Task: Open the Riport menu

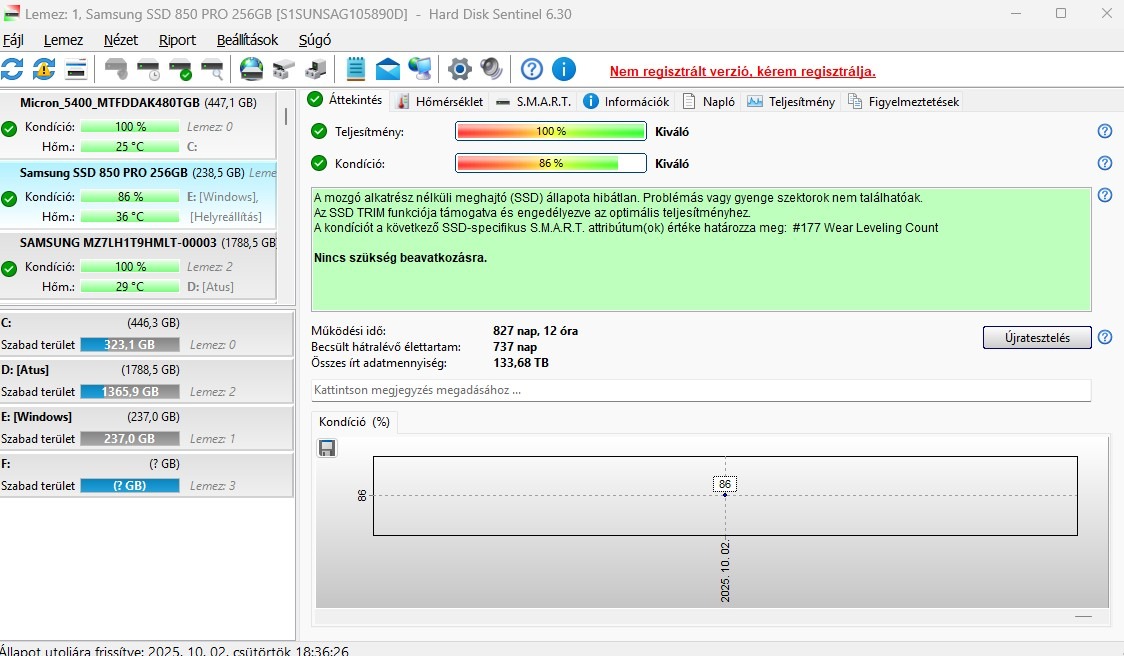Action: click(177, 40)
